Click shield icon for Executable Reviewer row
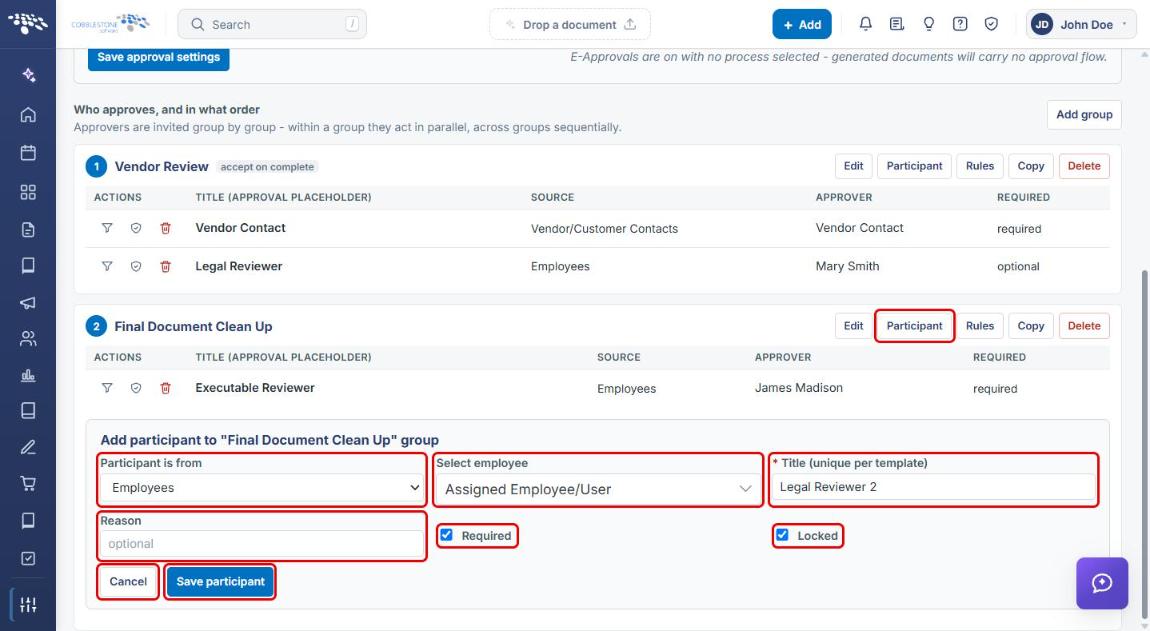1150x631 pixels. (x=136, y=387)
